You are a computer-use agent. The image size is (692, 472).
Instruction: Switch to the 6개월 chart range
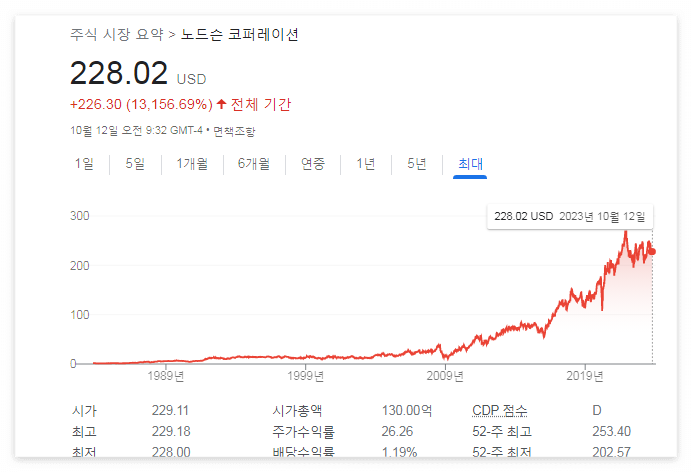254,164
